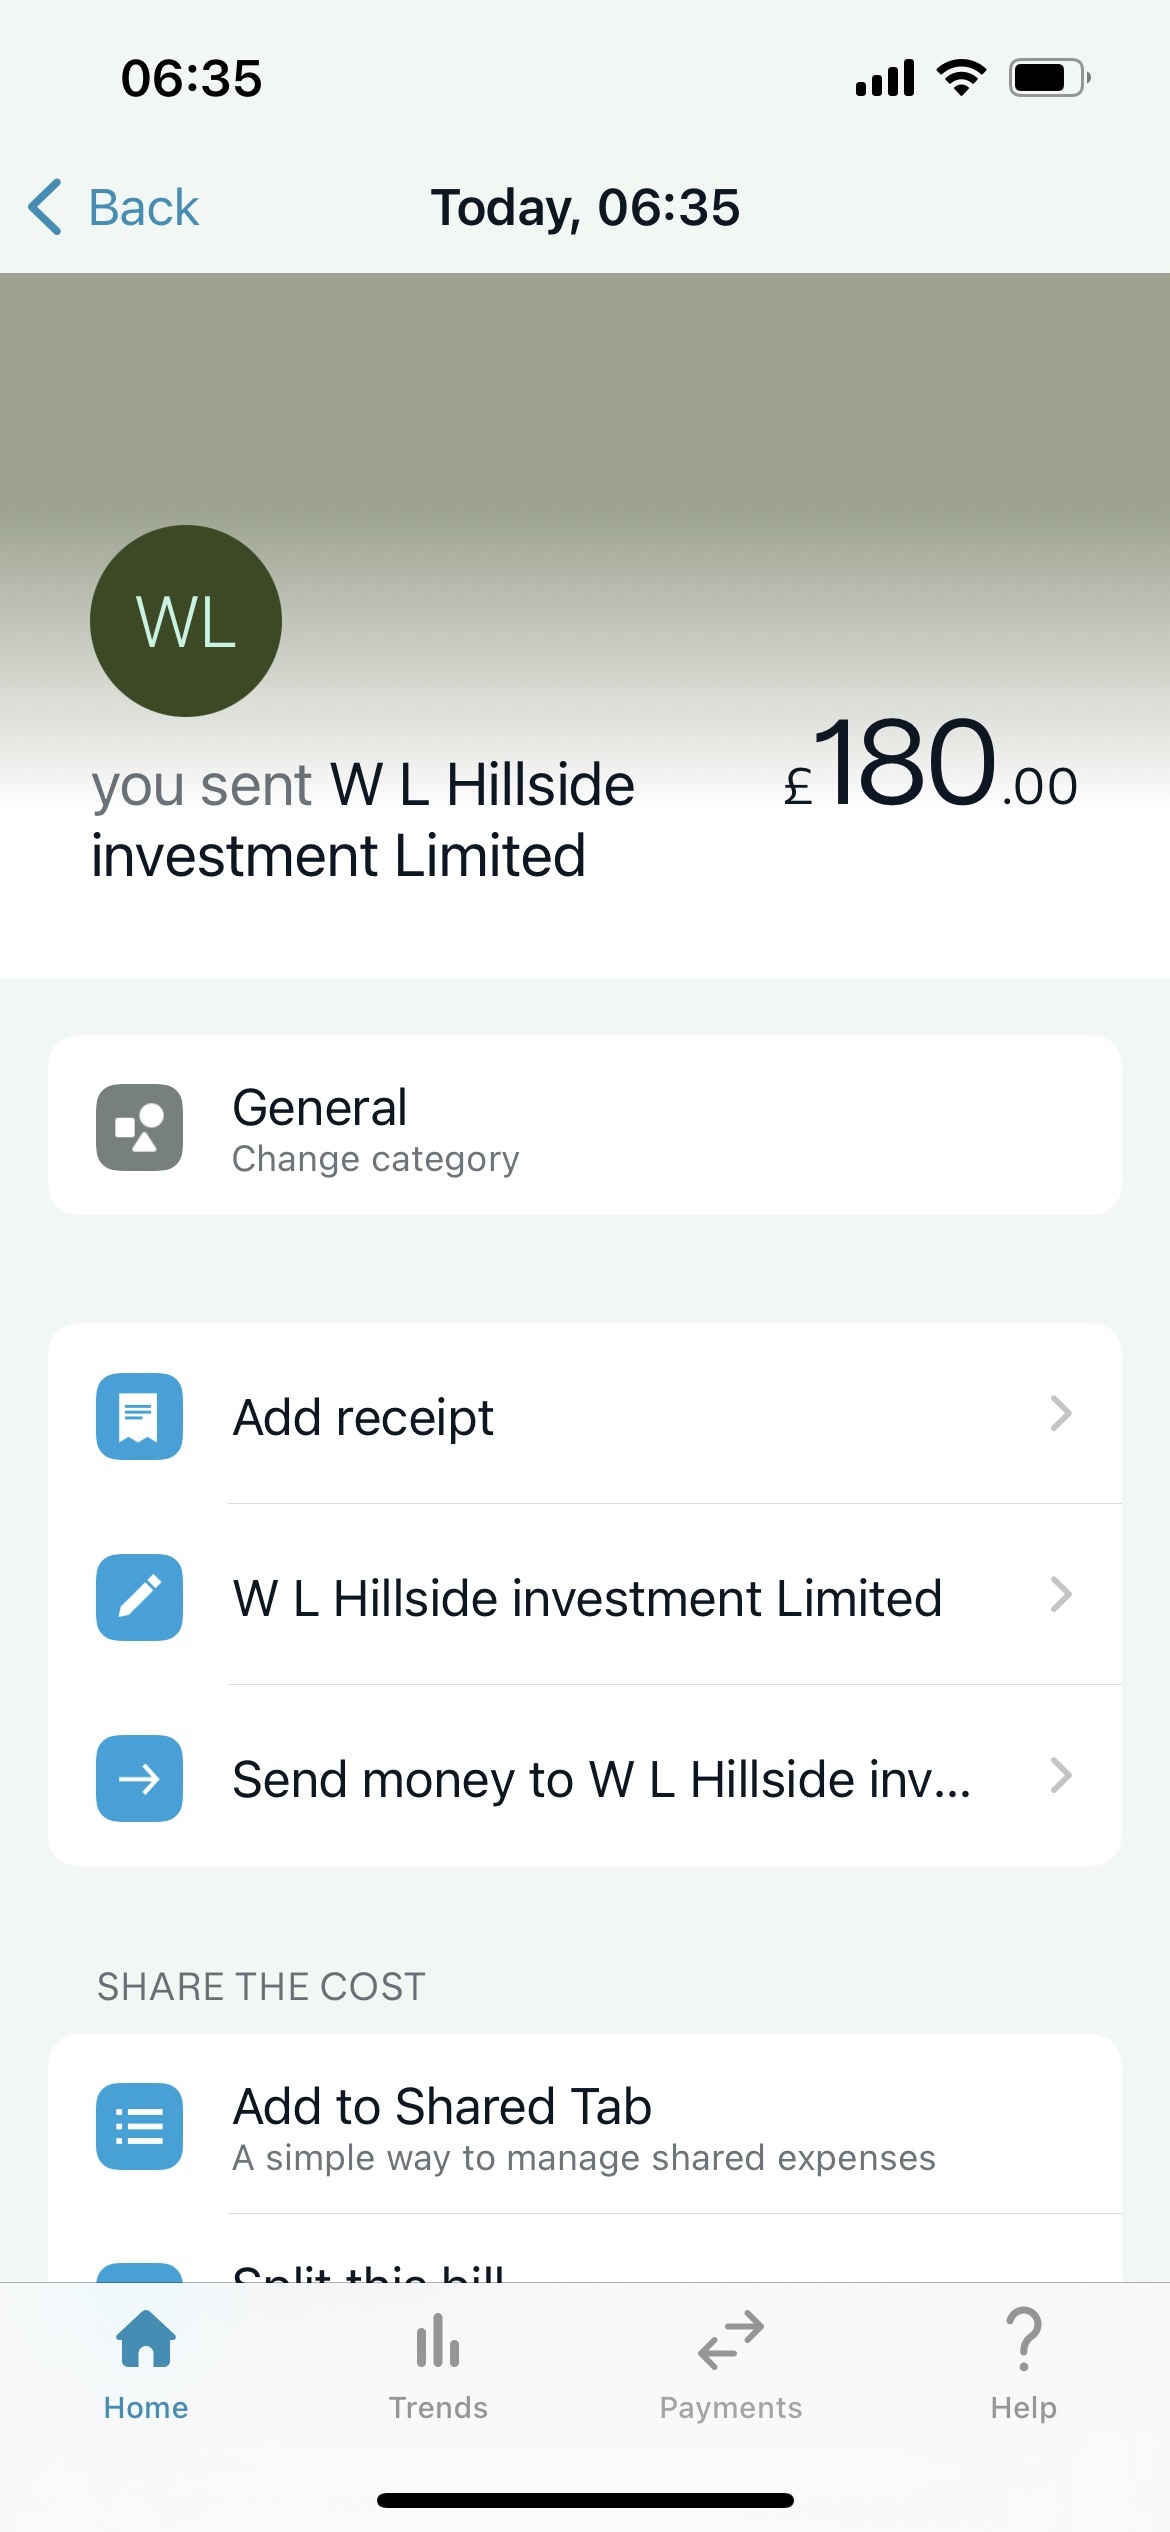Tap the blue arrow send-money icon

coord(139,1778)
